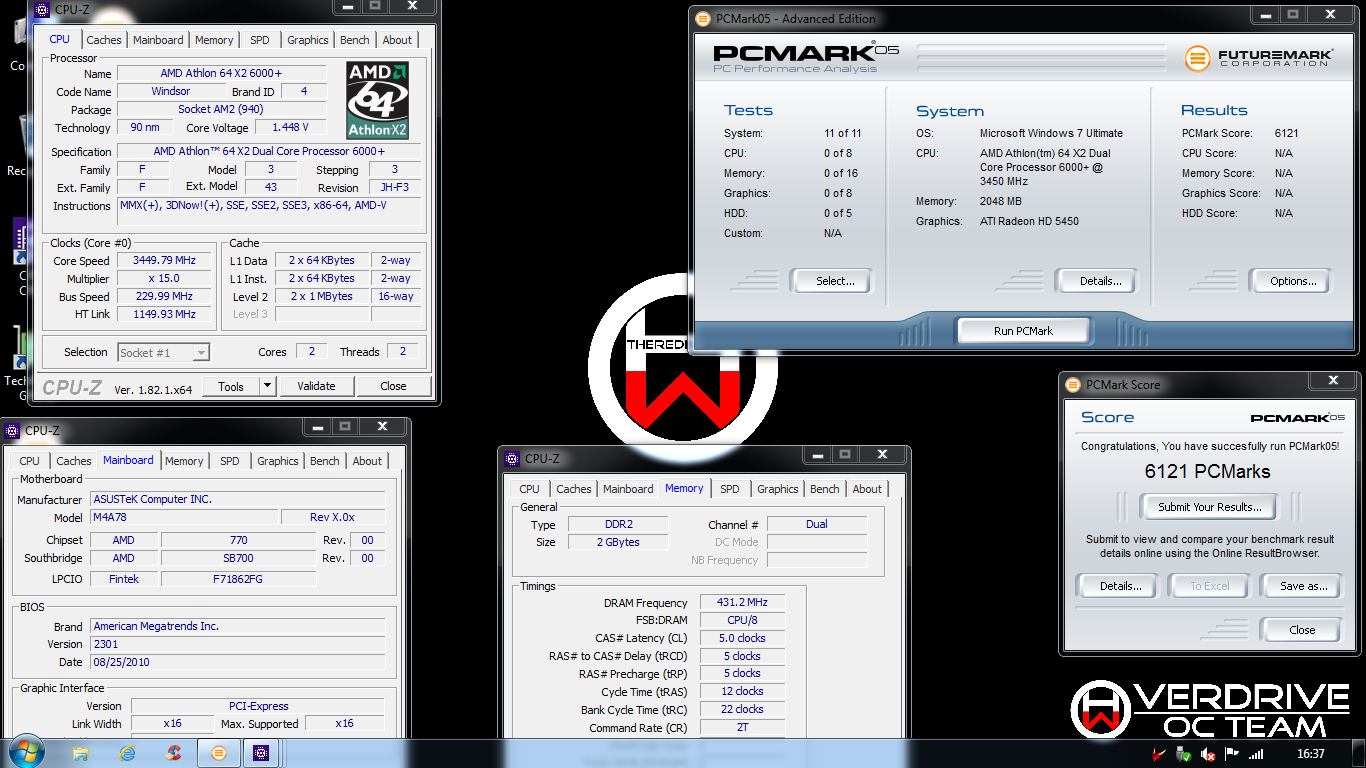This screenshot has width=1366, height=768.
Task: Click the network signal tray icon
Action: [1256, 755]
